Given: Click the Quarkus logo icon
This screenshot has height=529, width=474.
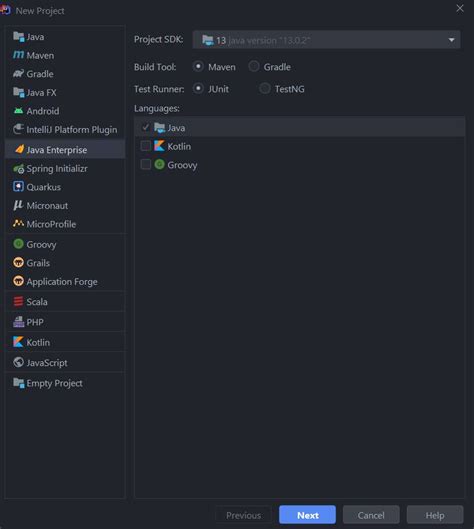Looking at the screenshot, I should 19,187.
